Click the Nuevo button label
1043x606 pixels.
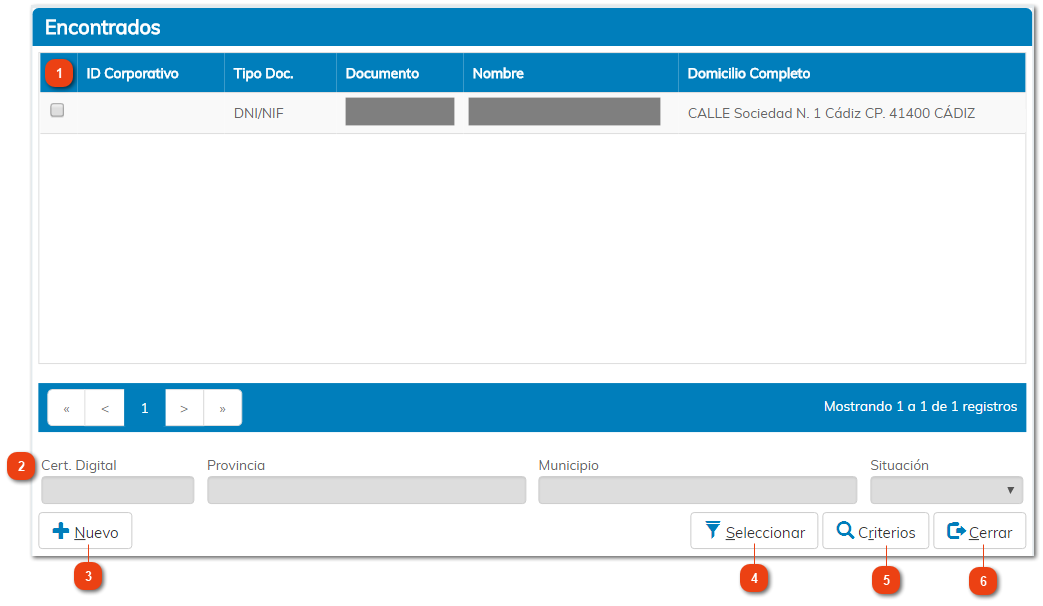(x=96, y=533)
